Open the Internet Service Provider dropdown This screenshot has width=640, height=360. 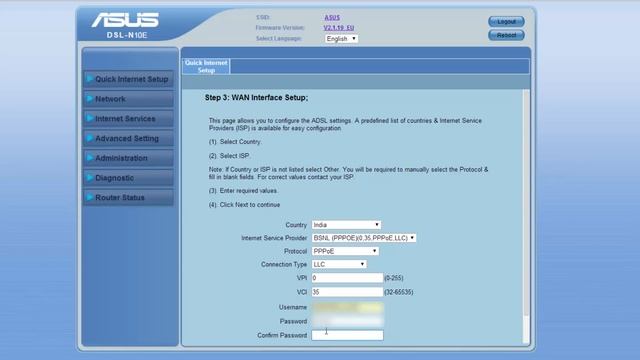tap(364, 238)
